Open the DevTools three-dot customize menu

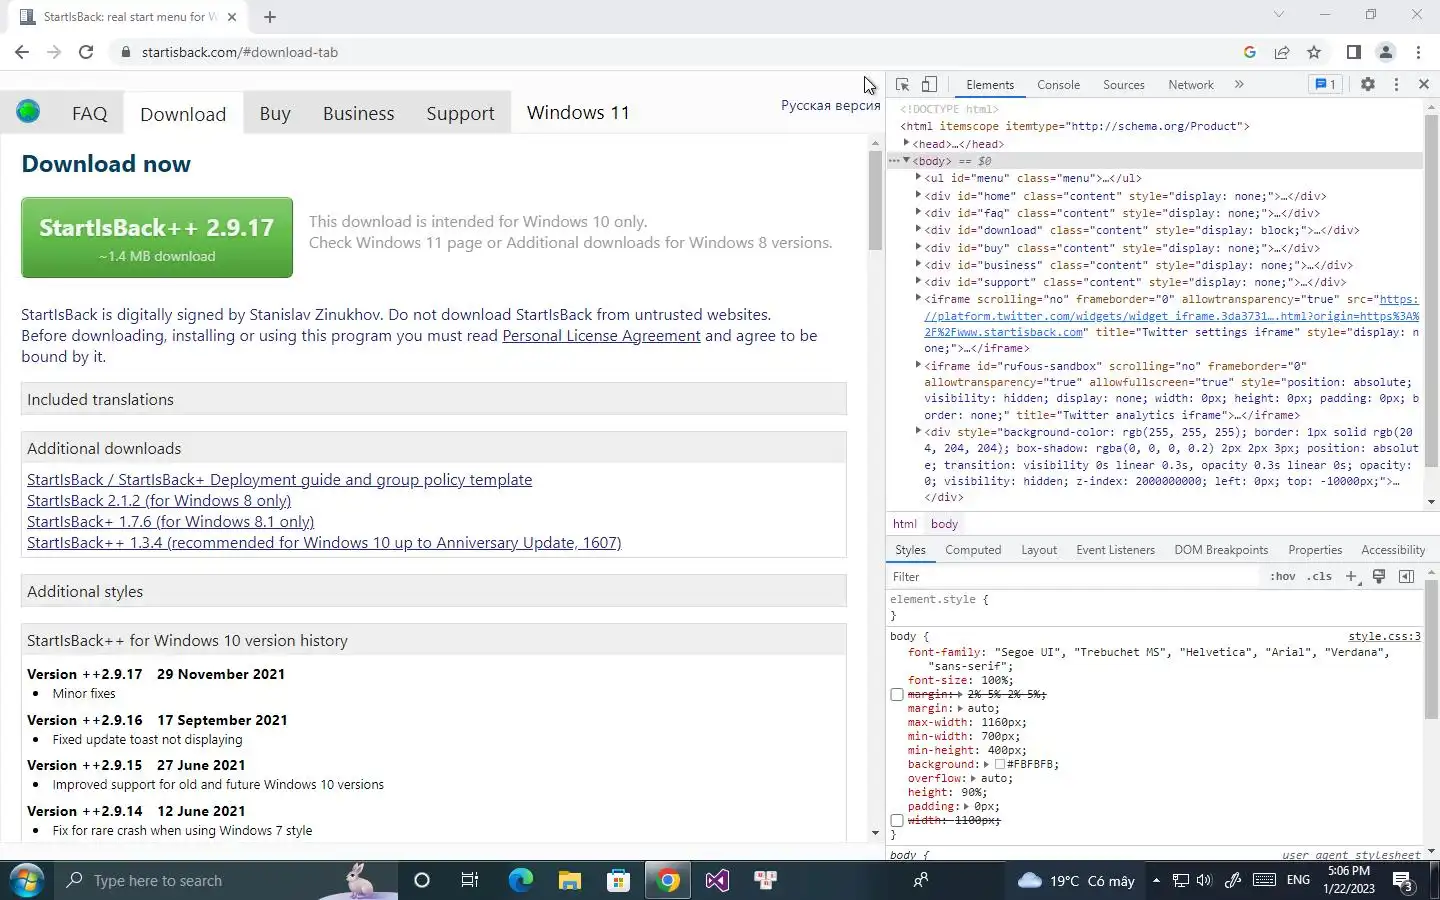click(x=1396, y=85)
